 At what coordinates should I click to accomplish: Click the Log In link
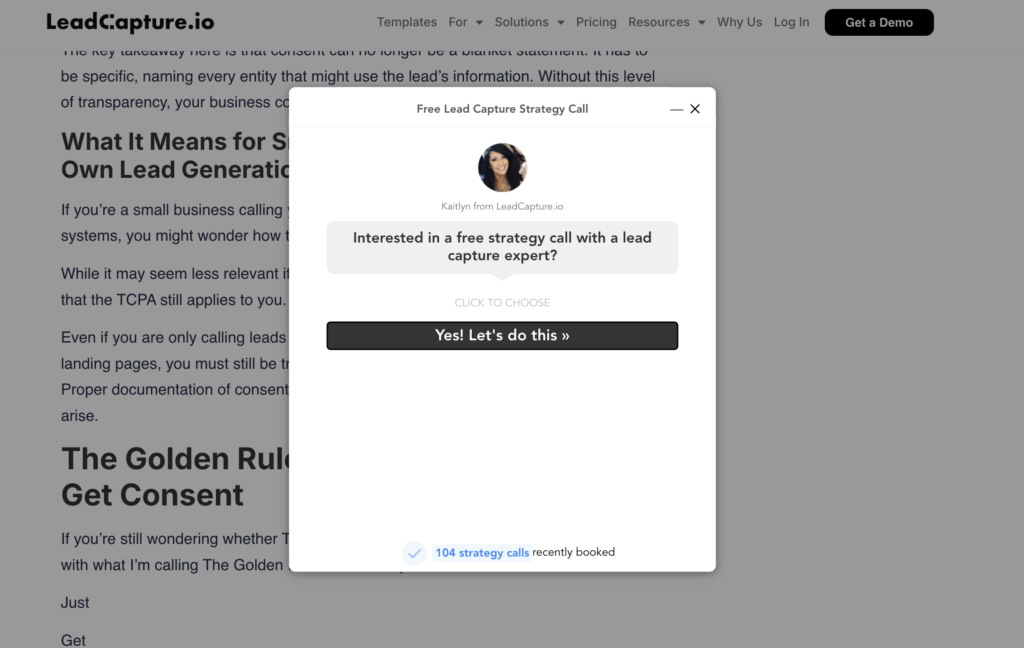(792, 22)
